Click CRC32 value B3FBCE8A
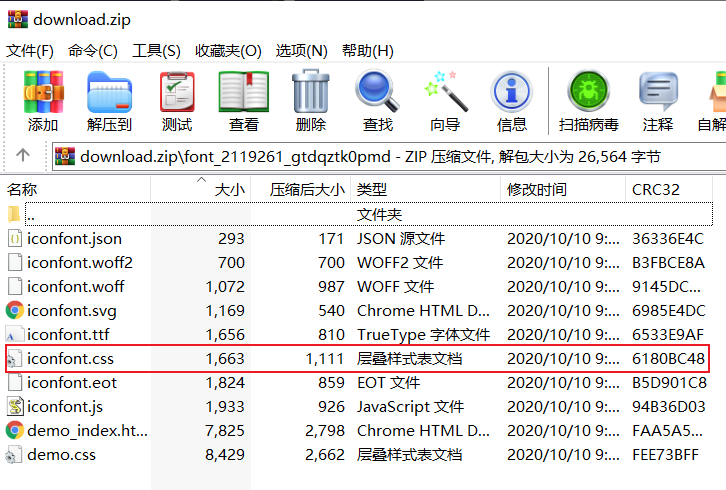 point(668,263)
